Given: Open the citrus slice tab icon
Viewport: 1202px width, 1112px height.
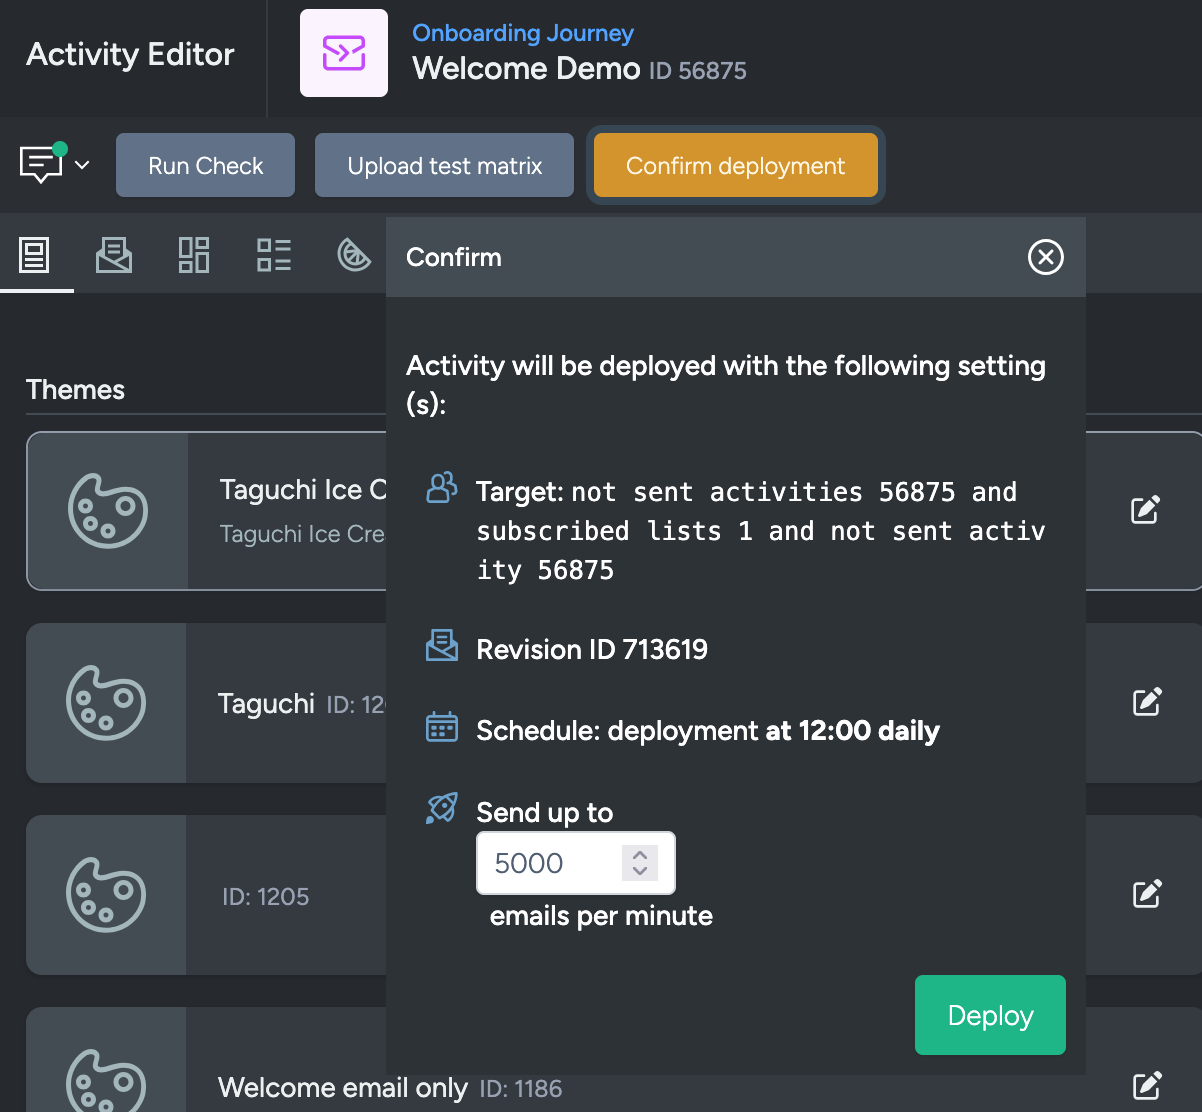Looking at the screenshot, I should tap(354, 255).
